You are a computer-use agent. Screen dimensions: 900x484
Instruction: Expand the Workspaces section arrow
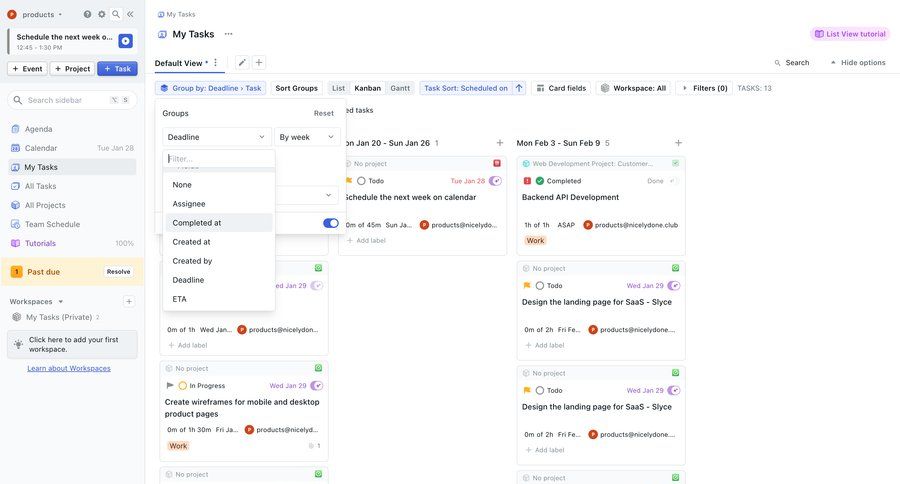click(61, 301)
